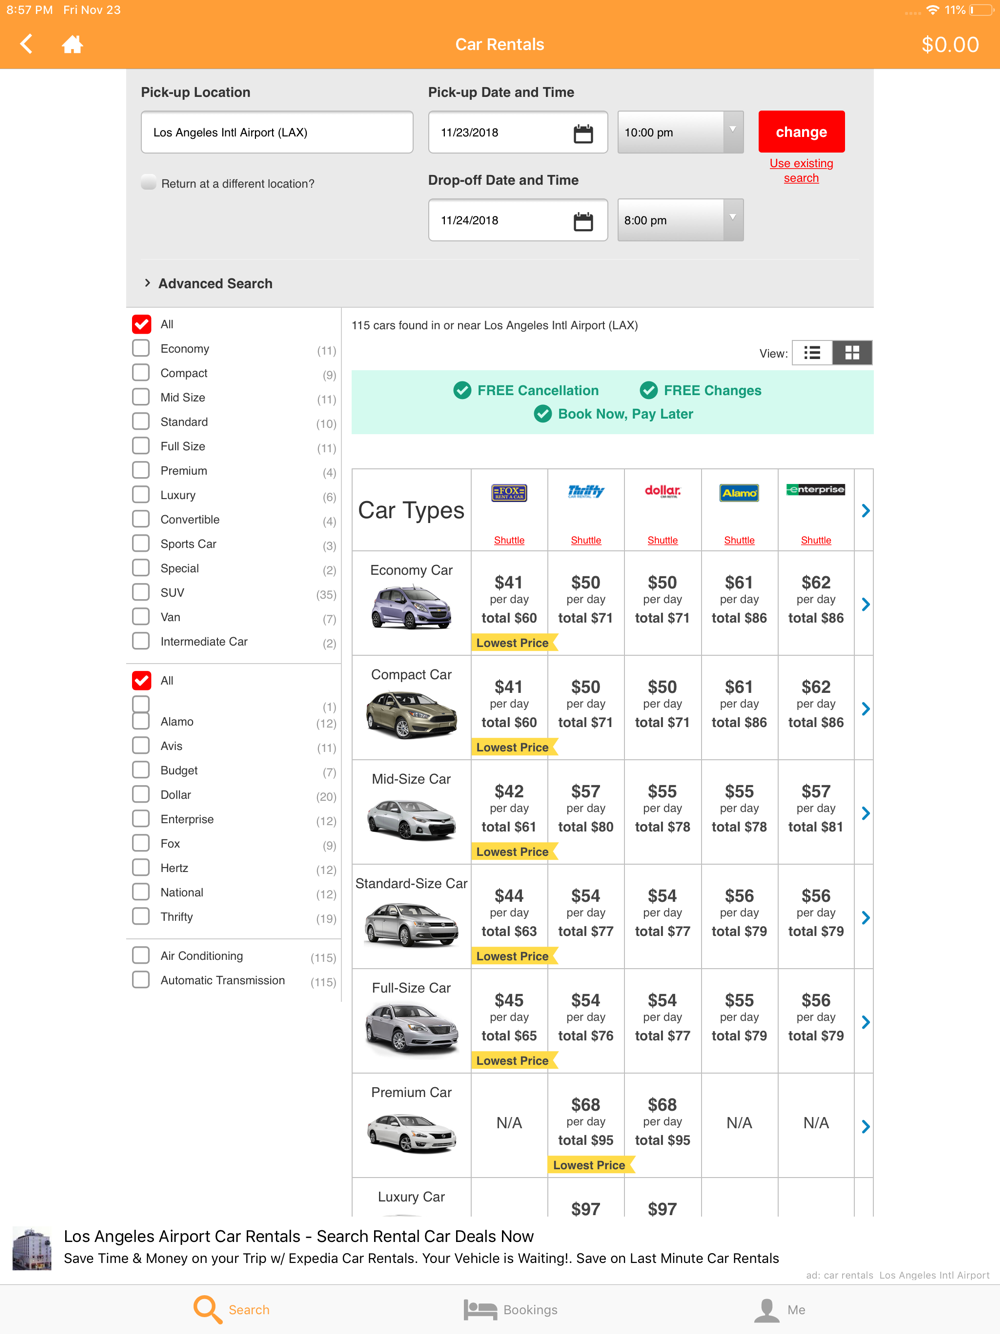Check the Economy car type filter
This screenshot has height=1334, width=1000.
[x=141, y=348]
